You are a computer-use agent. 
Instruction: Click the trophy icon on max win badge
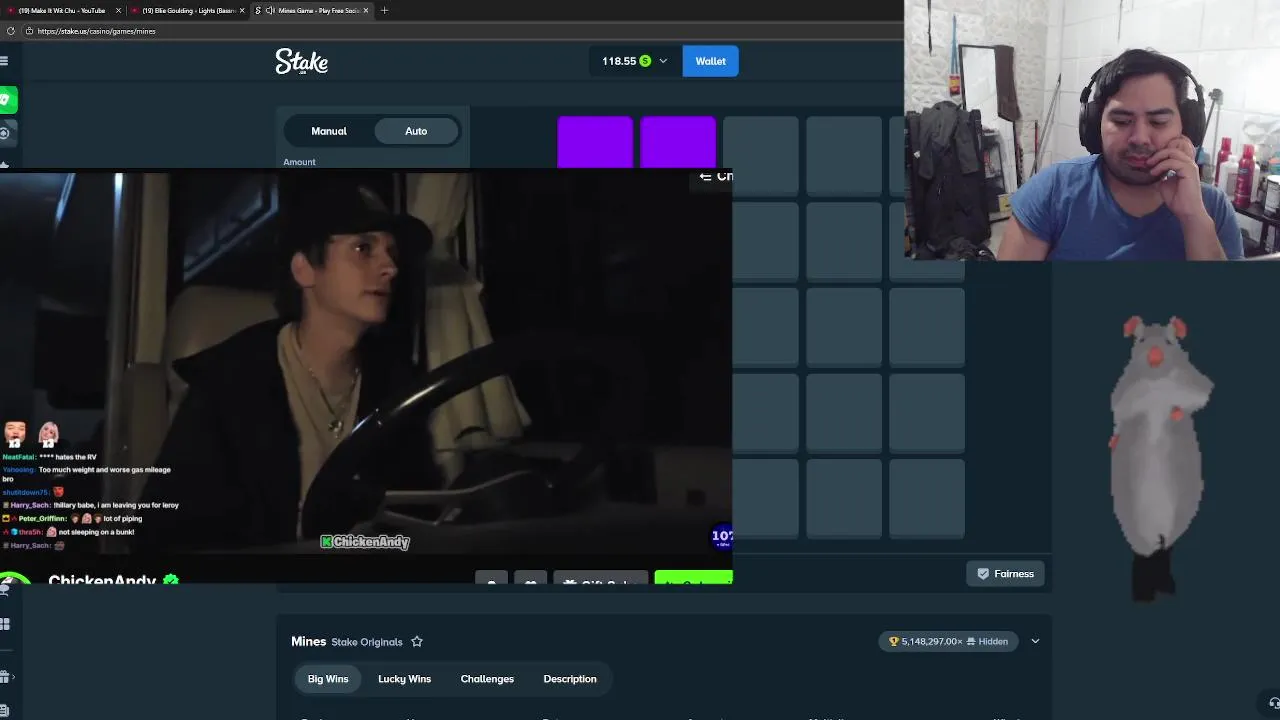coord(894,642)
